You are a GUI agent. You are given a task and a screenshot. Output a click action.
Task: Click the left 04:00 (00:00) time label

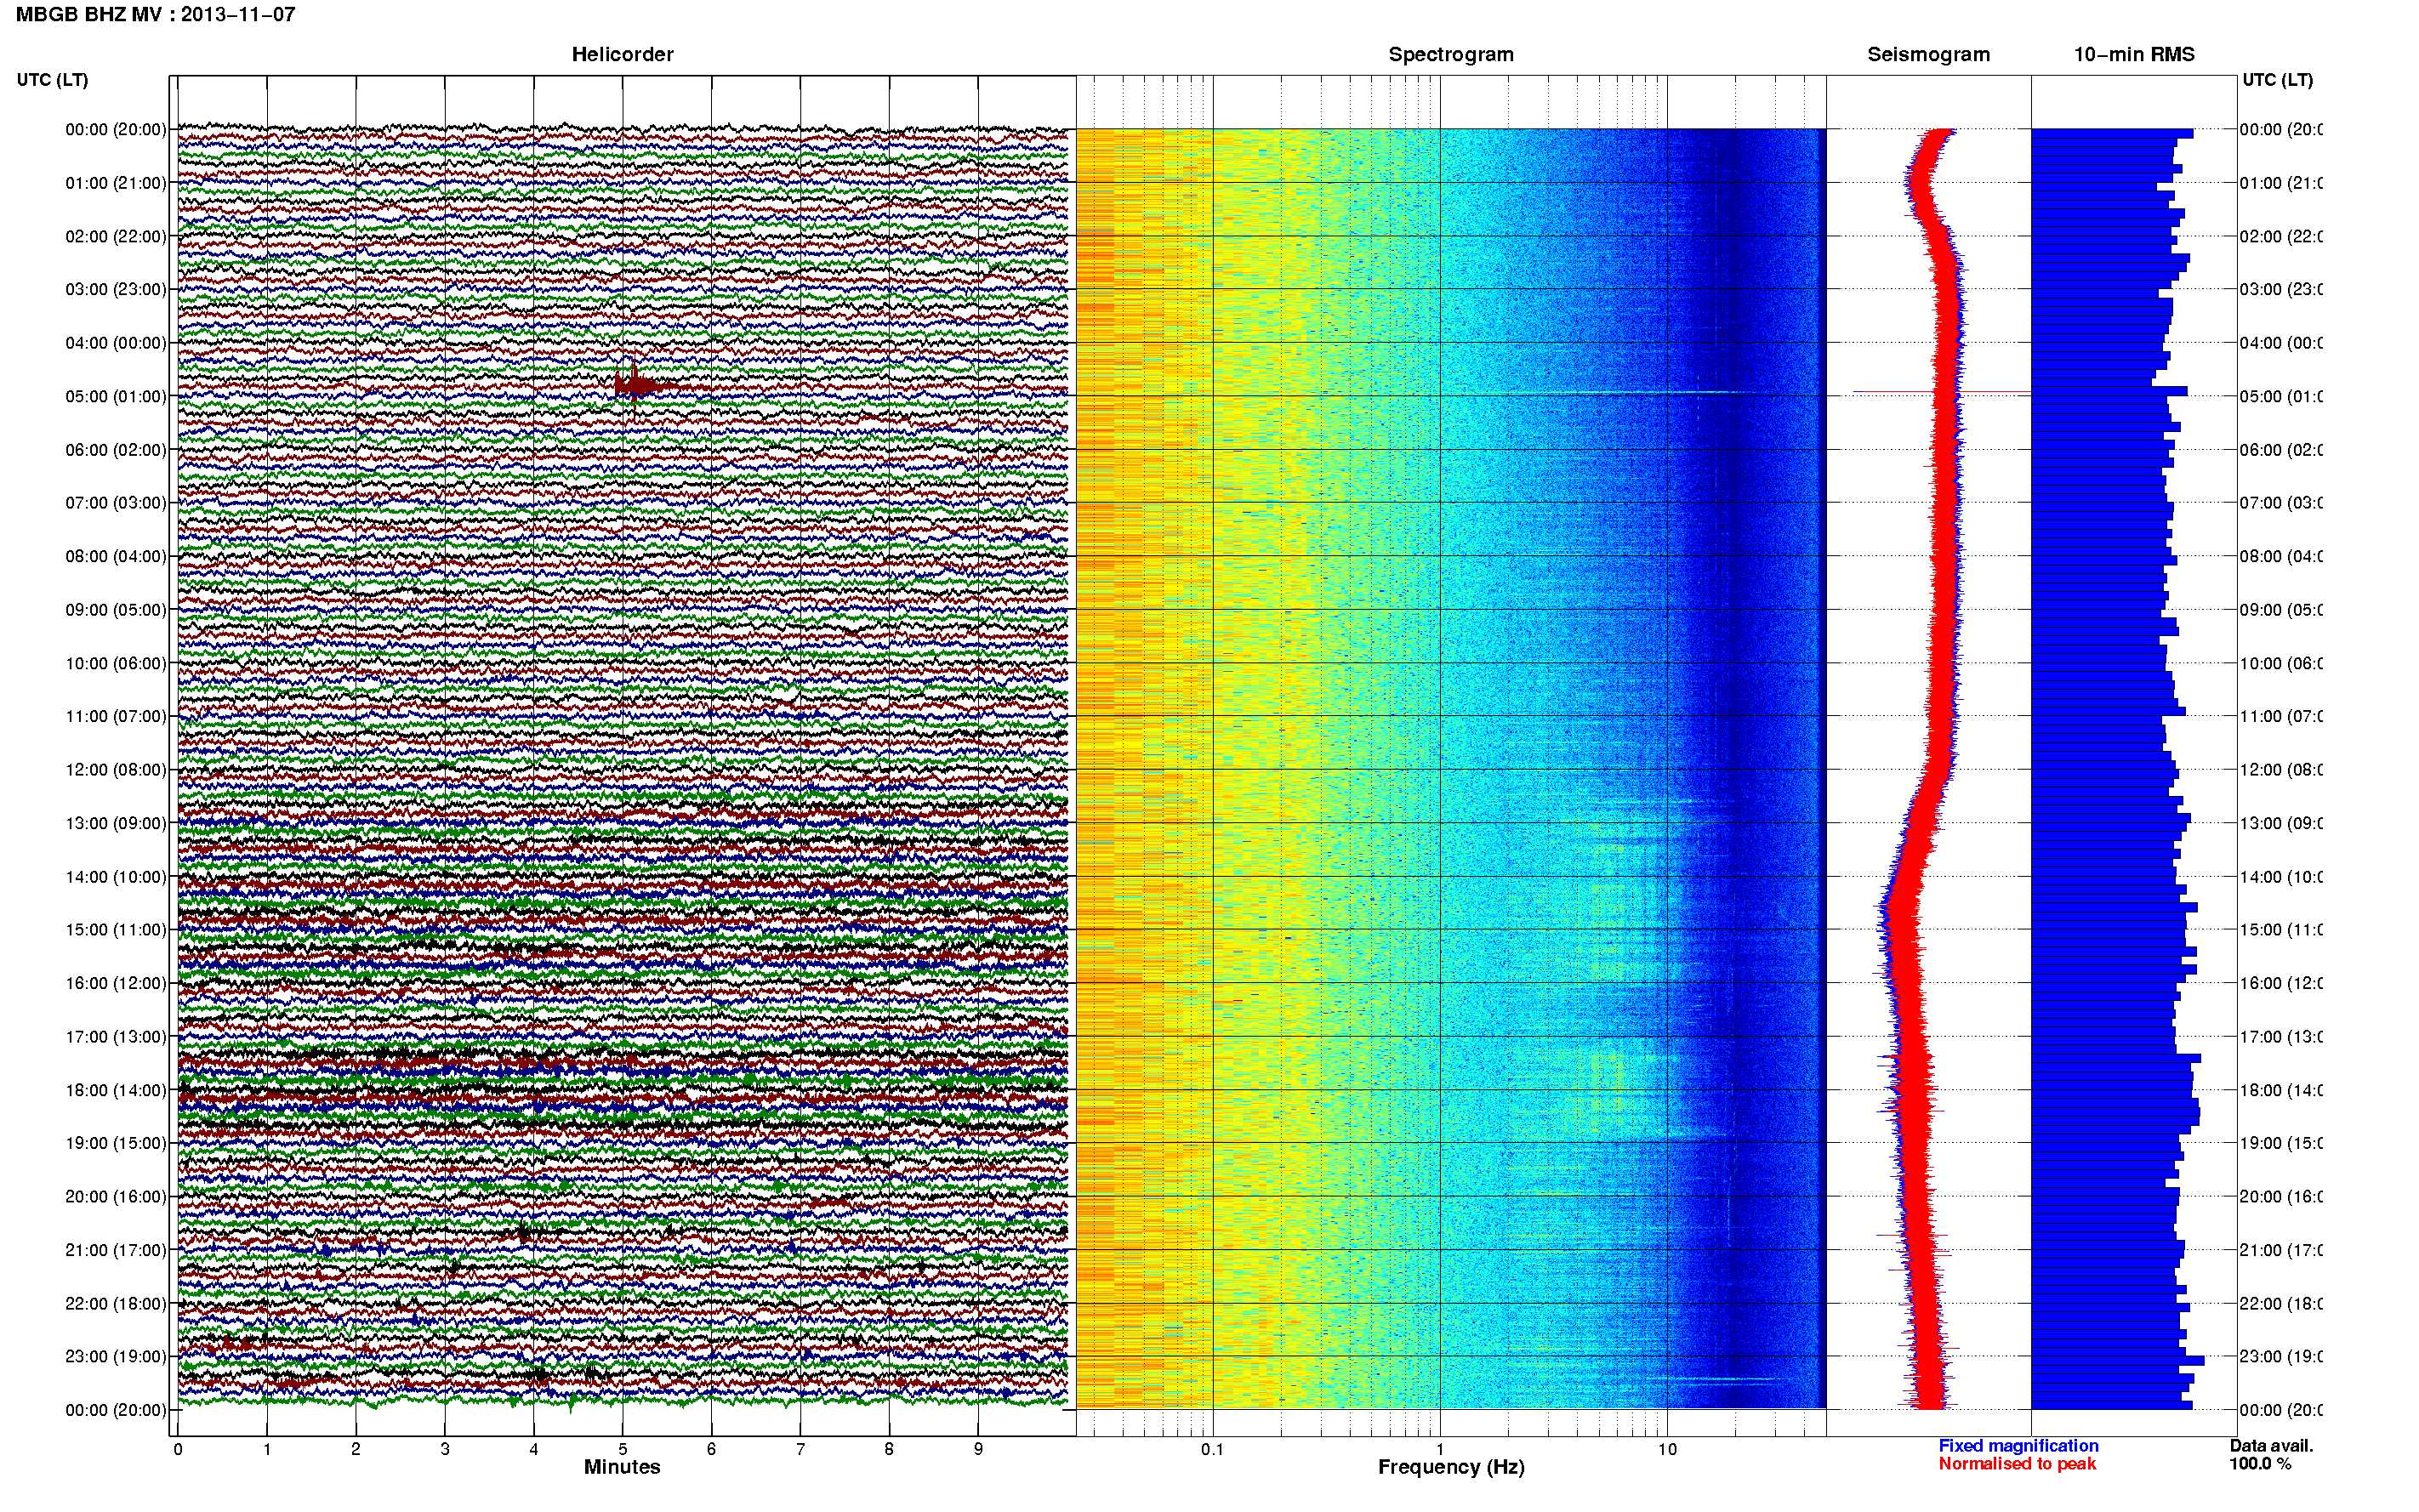[116, 343]
